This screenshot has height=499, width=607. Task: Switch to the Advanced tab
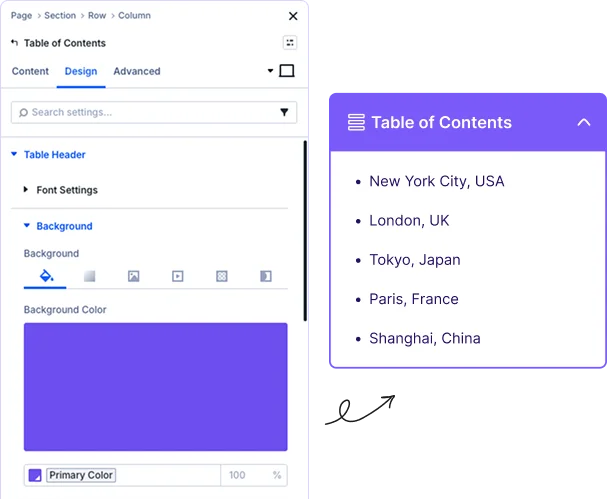coord(137,72)
